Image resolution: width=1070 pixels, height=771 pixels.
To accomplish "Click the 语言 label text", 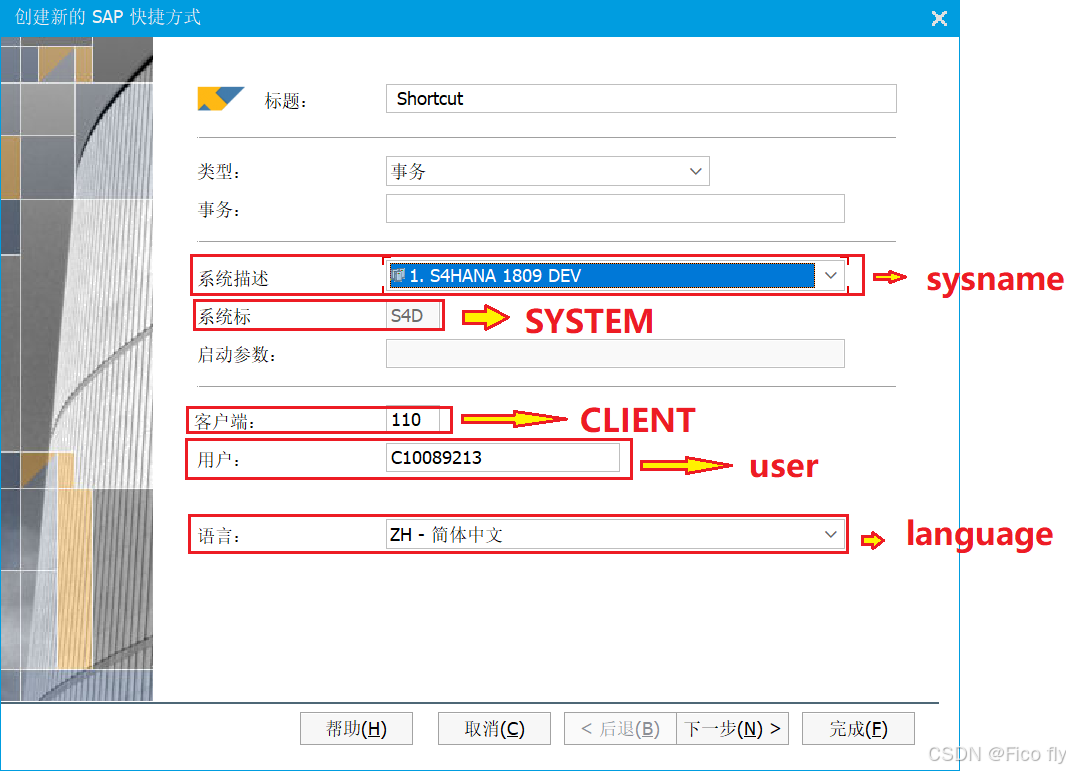I will pos(218,536).
